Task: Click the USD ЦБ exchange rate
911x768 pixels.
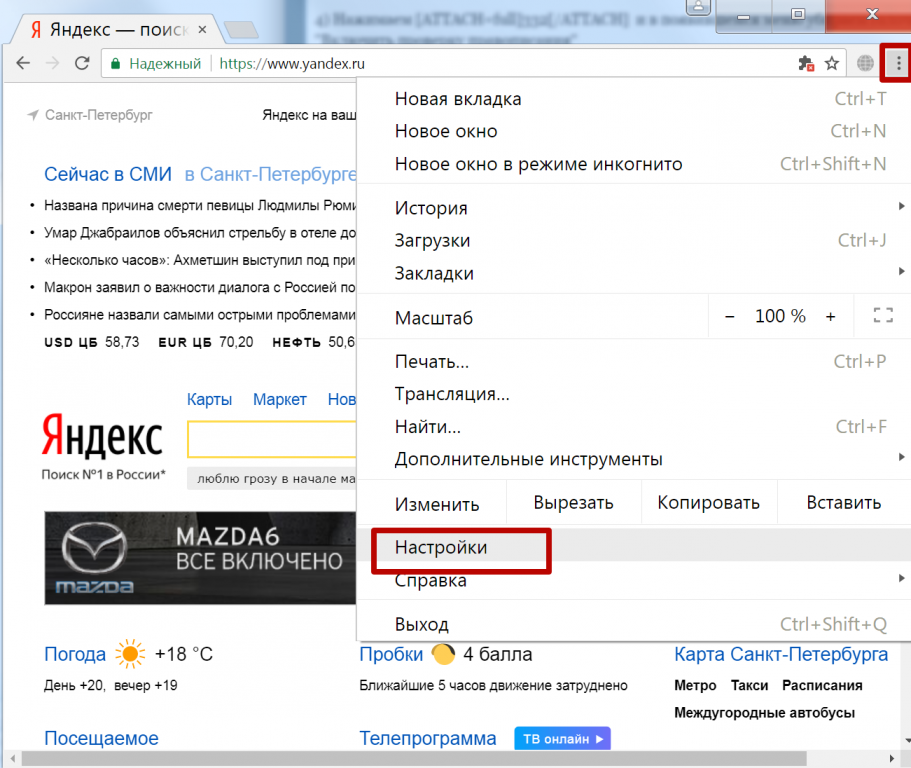Action: (92, 342)
